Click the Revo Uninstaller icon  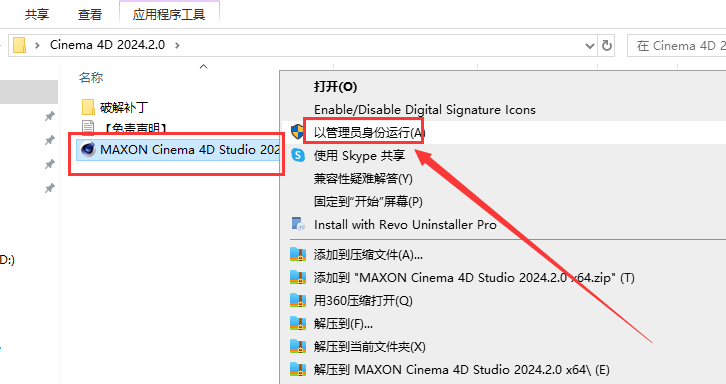point(298,224)
